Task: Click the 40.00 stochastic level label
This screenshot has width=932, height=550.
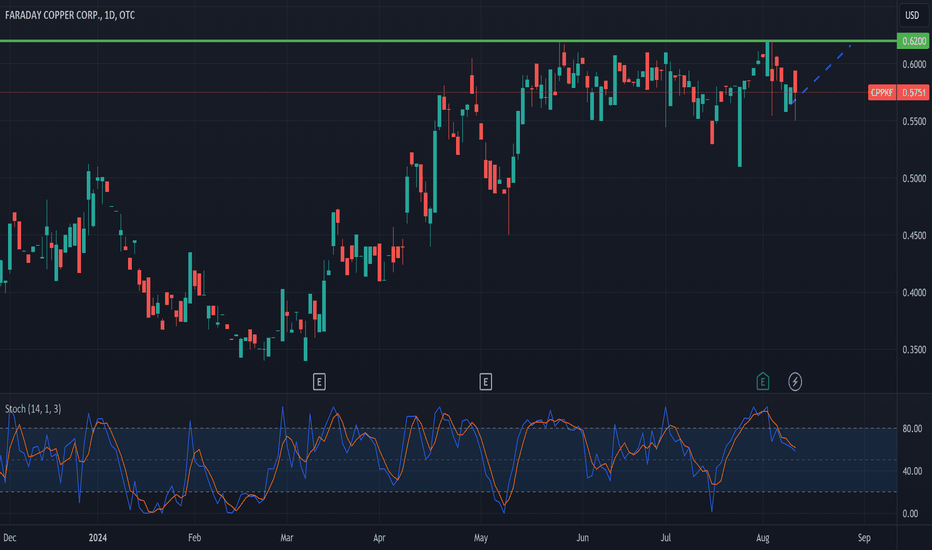Action: [x=912, y=471]
